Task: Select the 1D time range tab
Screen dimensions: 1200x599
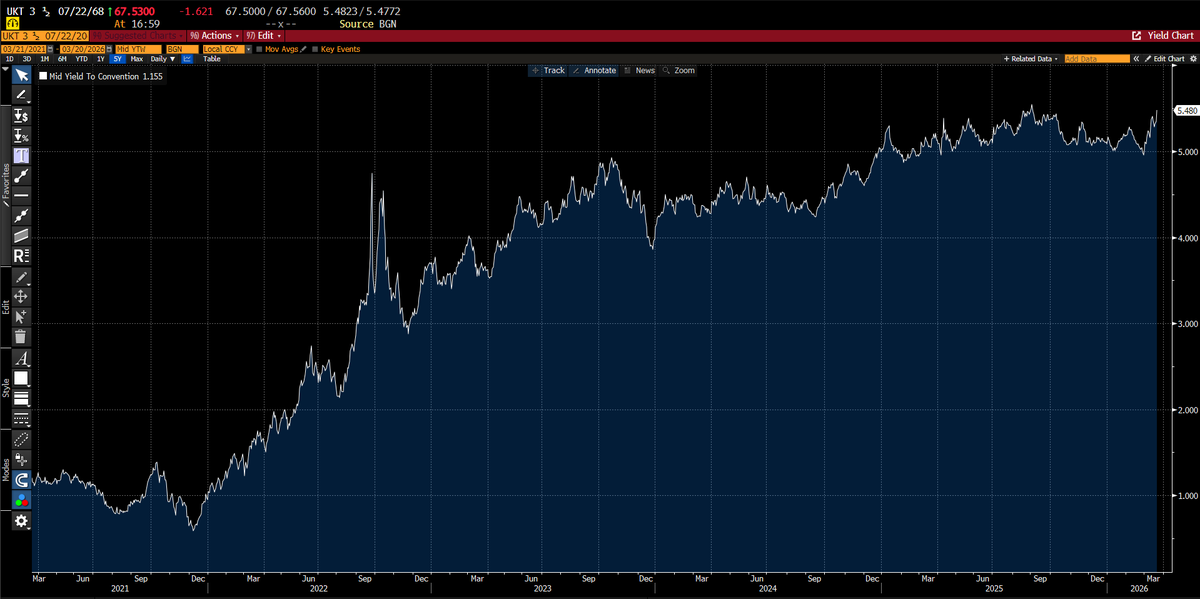Action: (x=10, y=59)
